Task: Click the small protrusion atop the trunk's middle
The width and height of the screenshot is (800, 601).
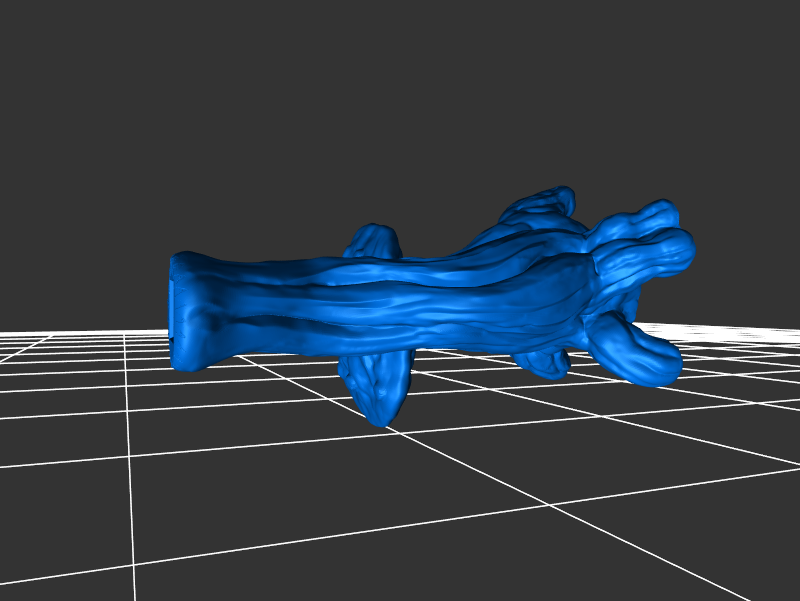Action: tap(375, 241)
